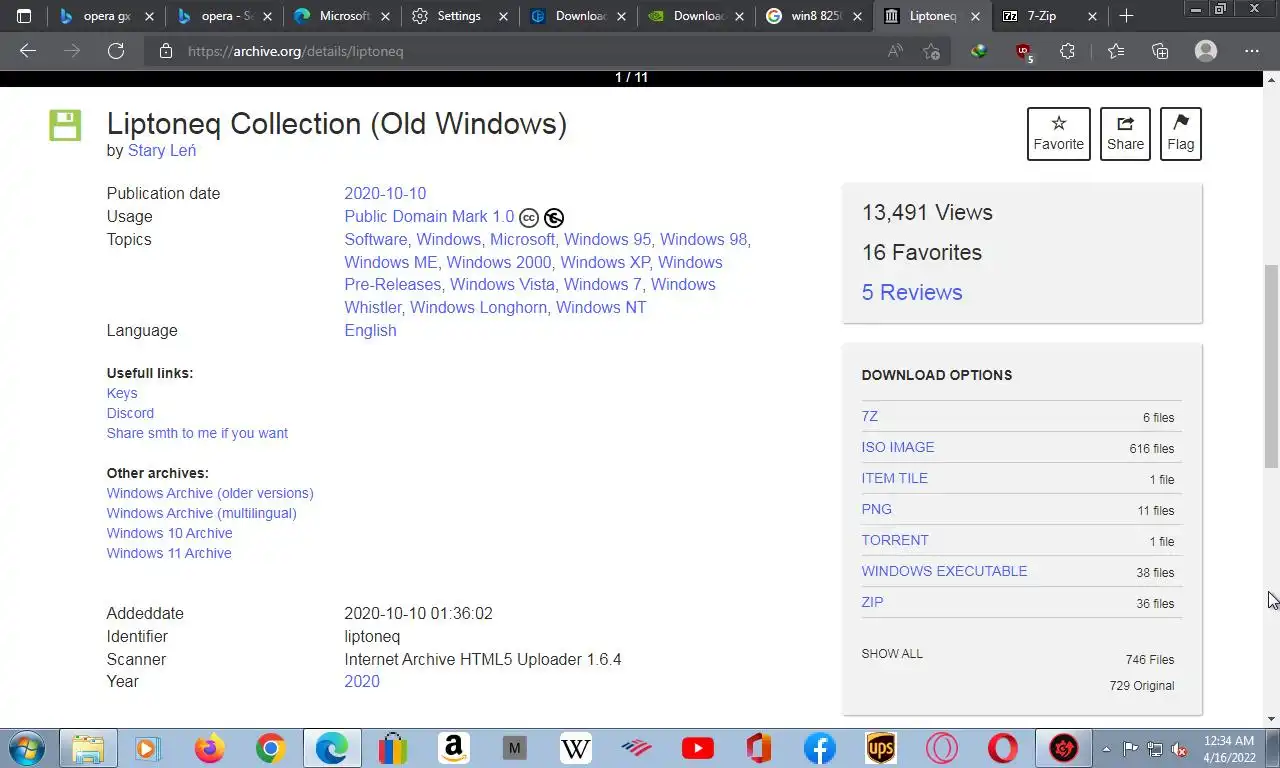Open the profile avatar icon
1280x768 pixels.
1206,51
